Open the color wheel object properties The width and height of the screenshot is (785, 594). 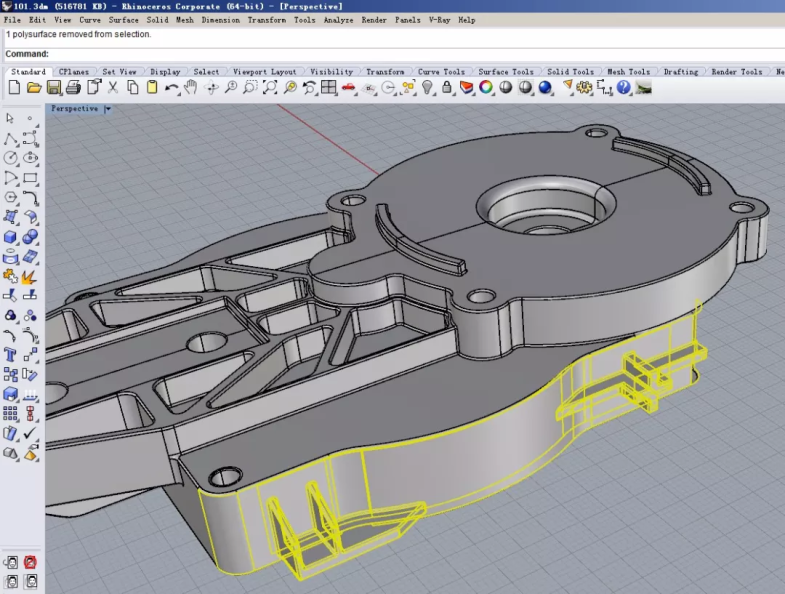pos(486,88)
